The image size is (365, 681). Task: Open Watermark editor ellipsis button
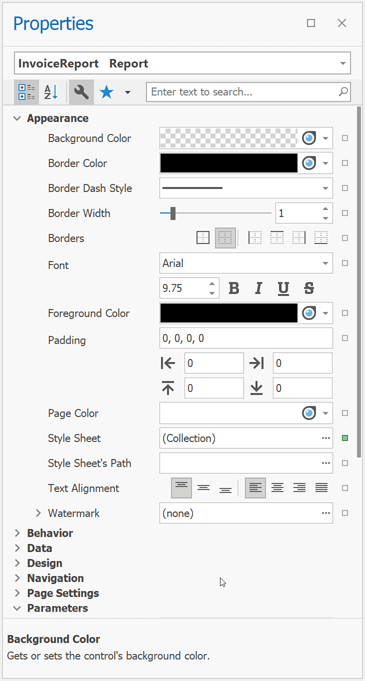point(326,513)
